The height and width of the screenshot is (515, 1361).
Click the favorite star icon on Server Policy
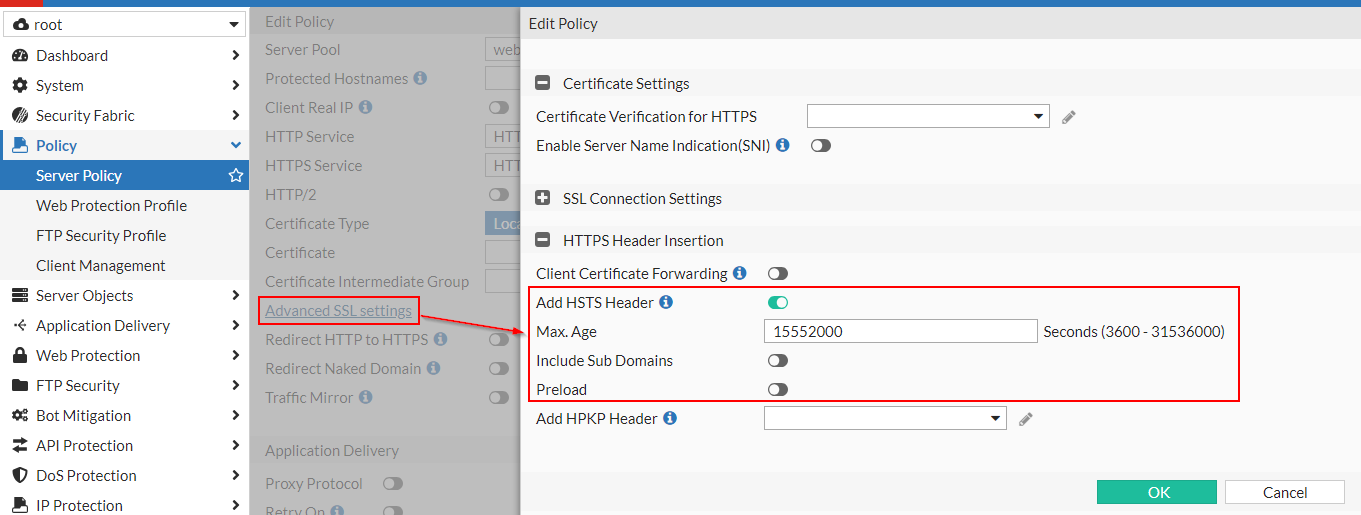click(236, 176)
